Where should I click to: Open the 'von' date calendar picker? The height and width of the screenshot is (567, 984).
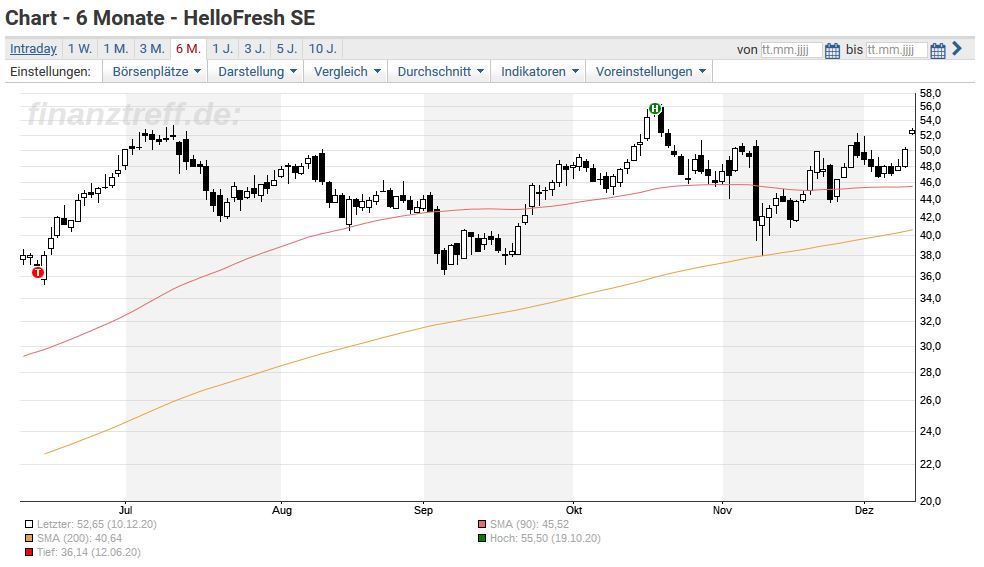(x=832, y=50)
